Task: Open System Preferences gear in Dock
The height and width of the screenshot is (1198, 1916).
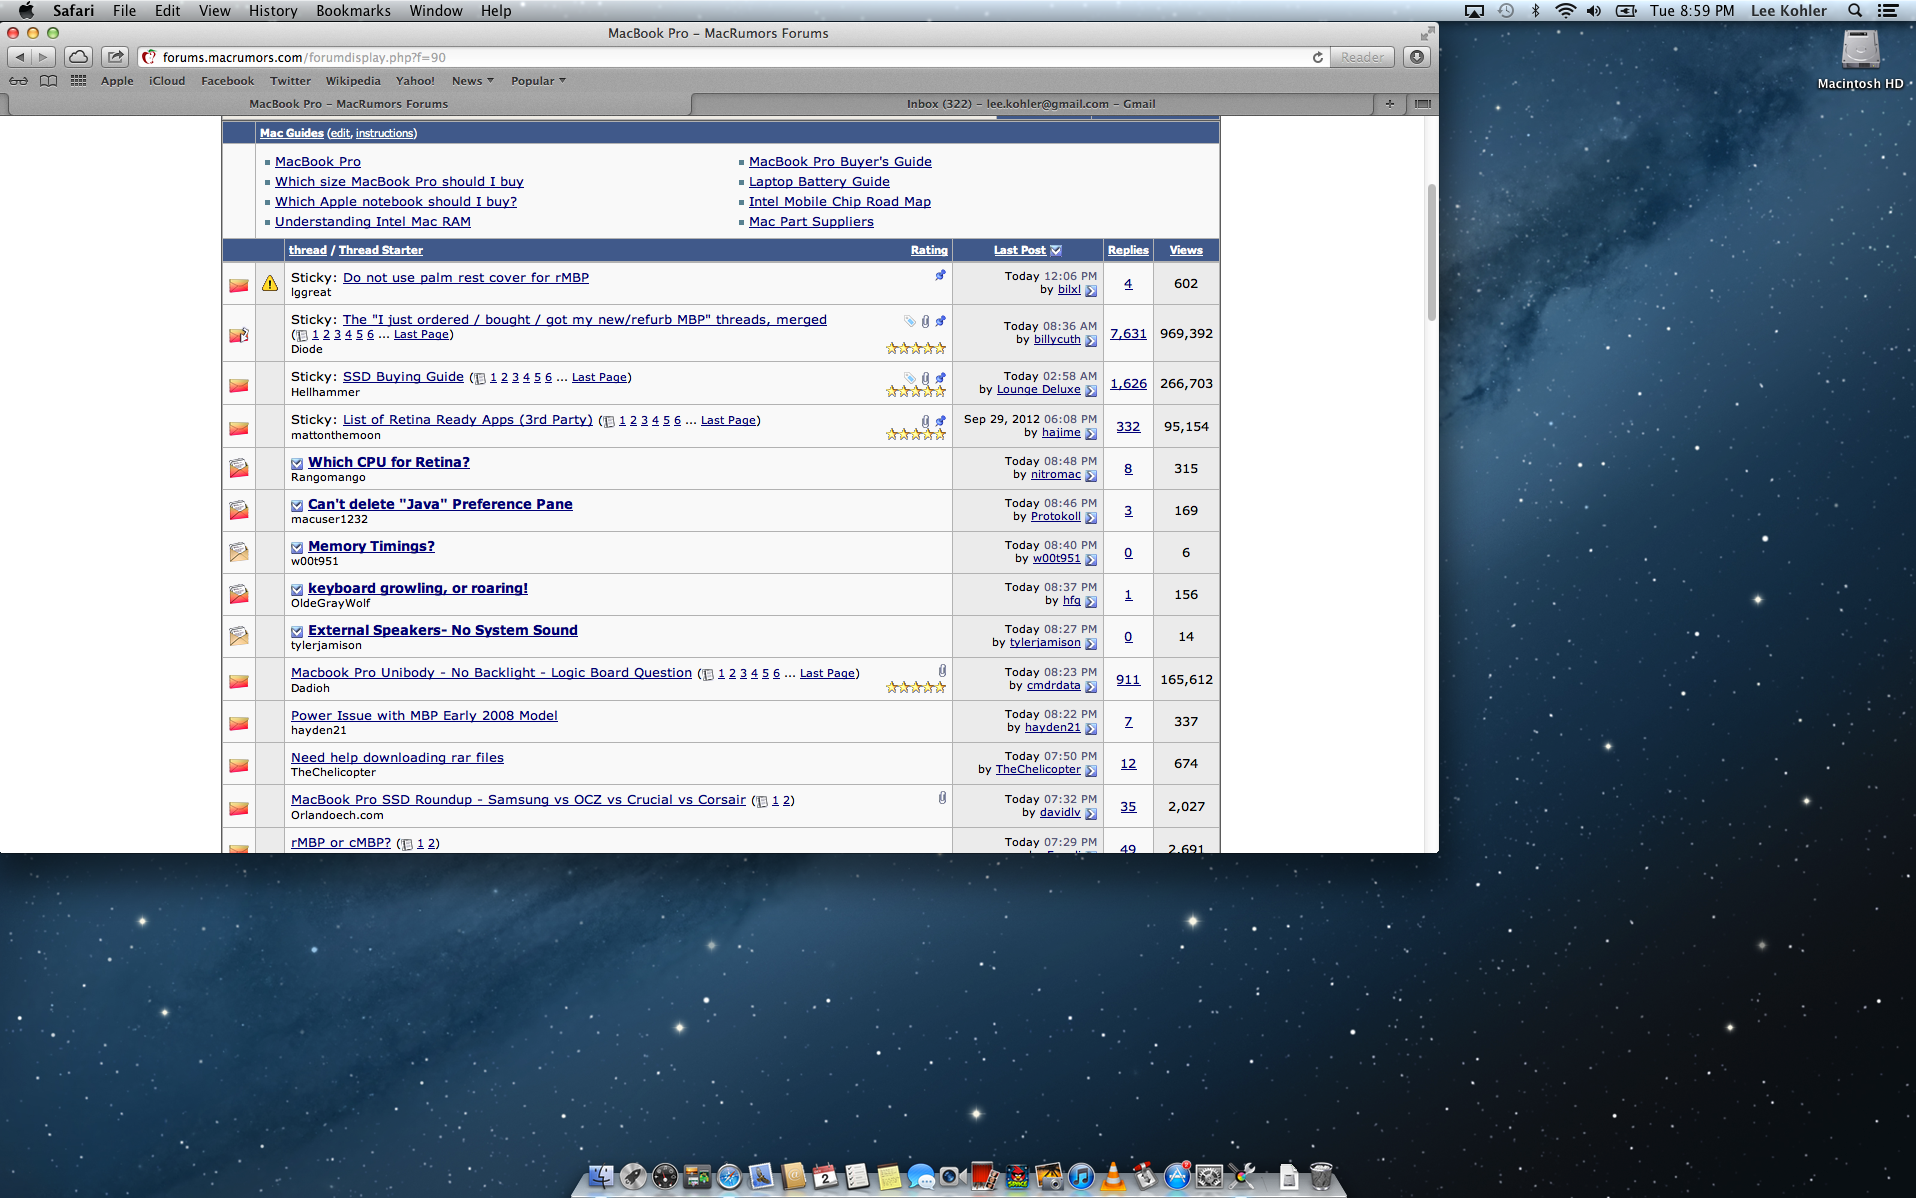Action: tap(1209, 1176)
